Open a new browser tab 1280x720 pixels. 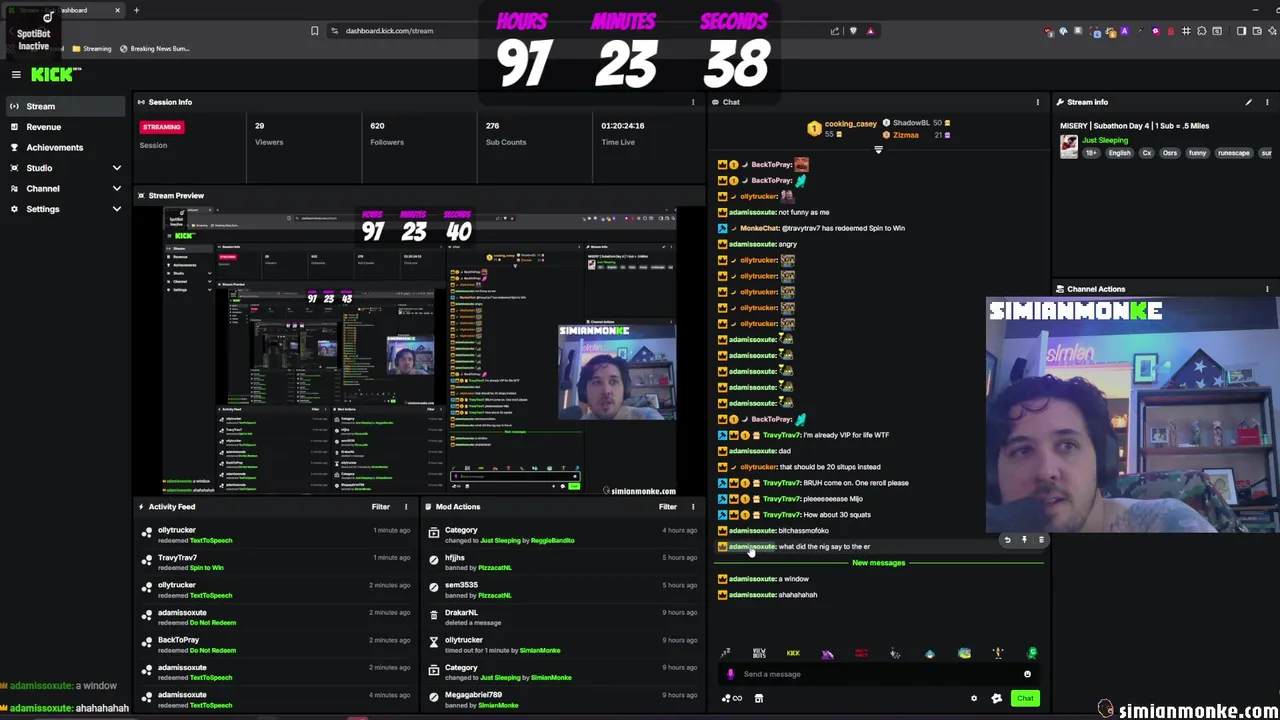click(x=136, y=10)
